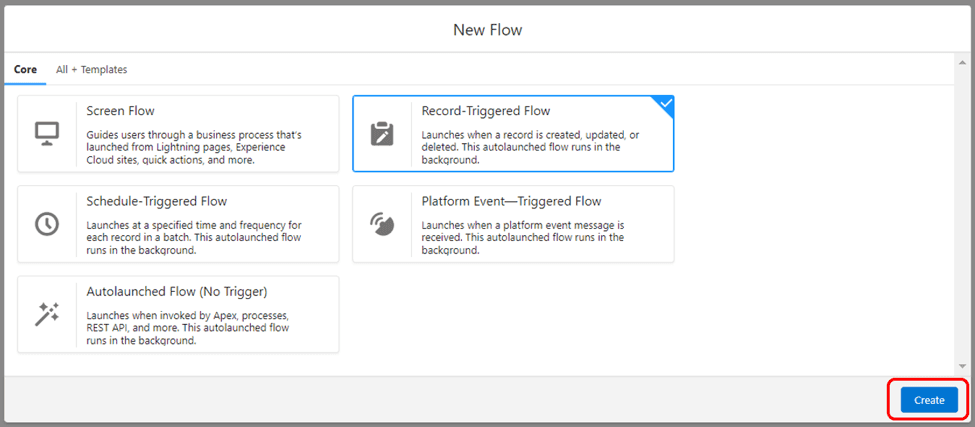Click the blue checkmark on the selected card
This screenshot has width=975, height=427.
[666, 103]
